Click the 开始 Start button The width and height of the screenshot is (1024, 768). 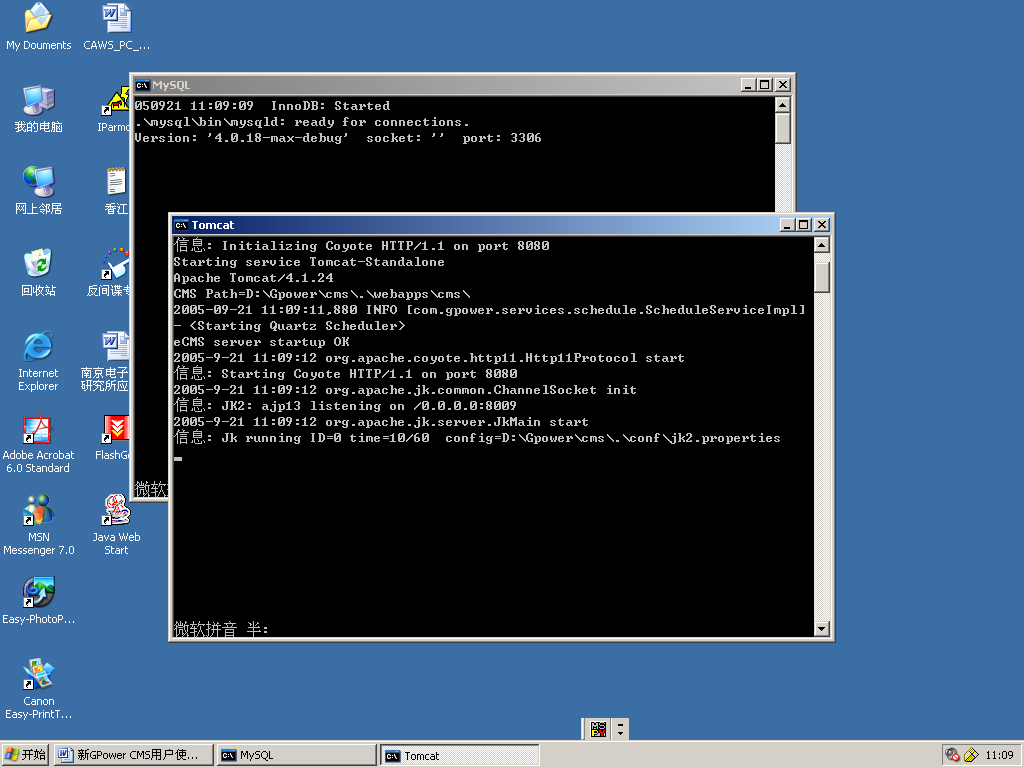tap(26, 755)
